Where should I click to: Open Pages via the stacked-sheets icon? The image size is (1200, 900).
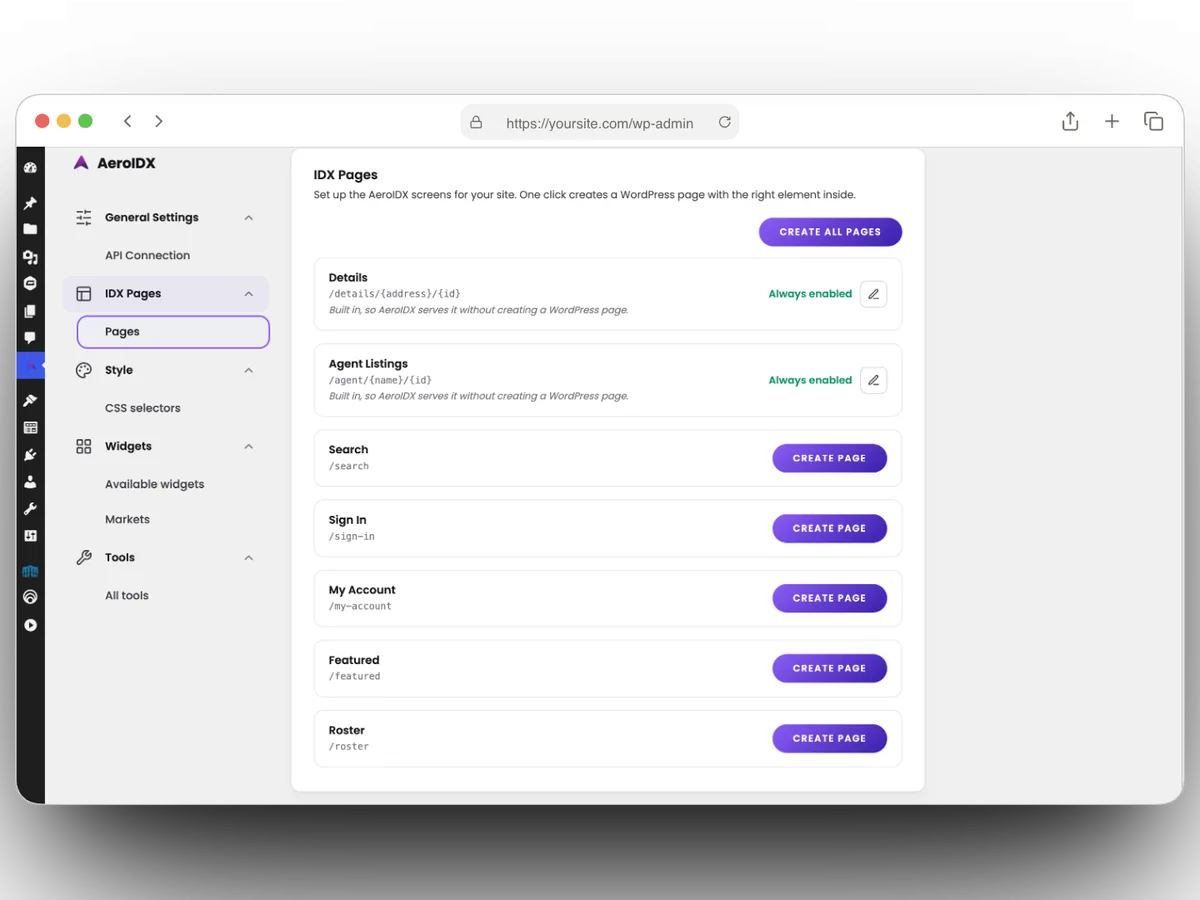(30, 311)
